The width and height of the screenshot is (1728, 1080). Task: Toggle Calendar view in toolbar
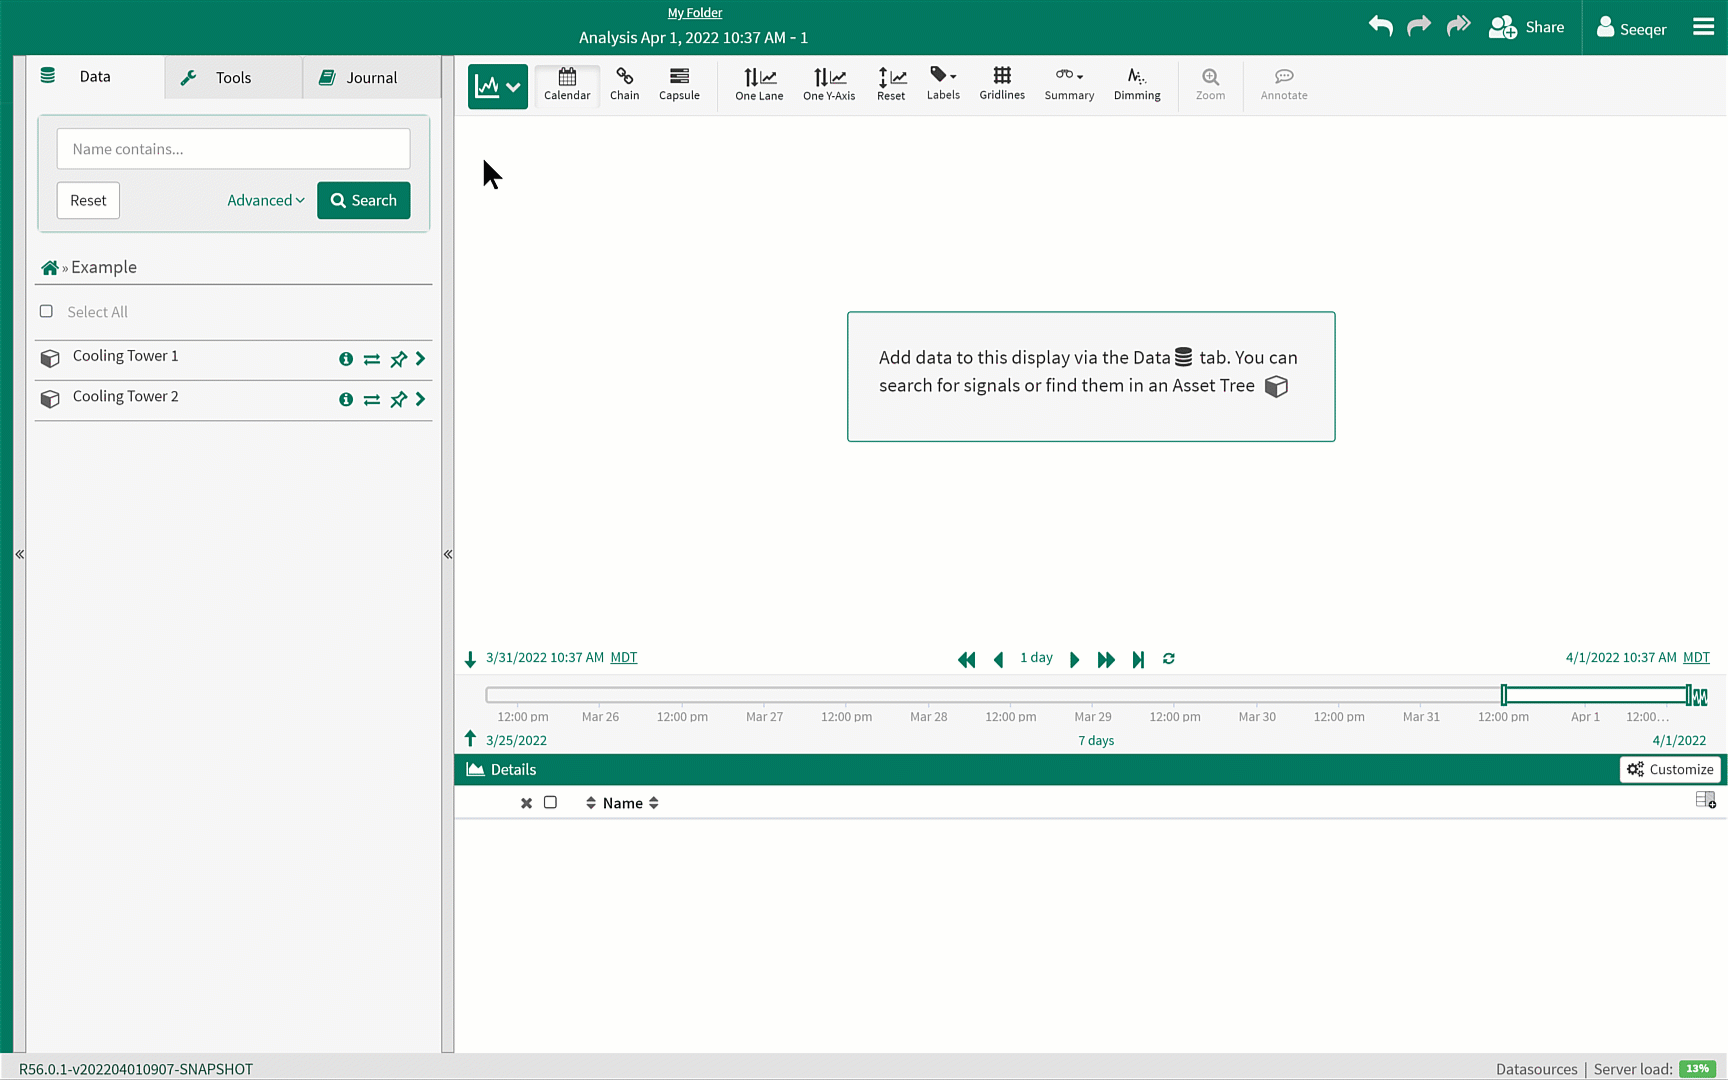pos(567,85)
